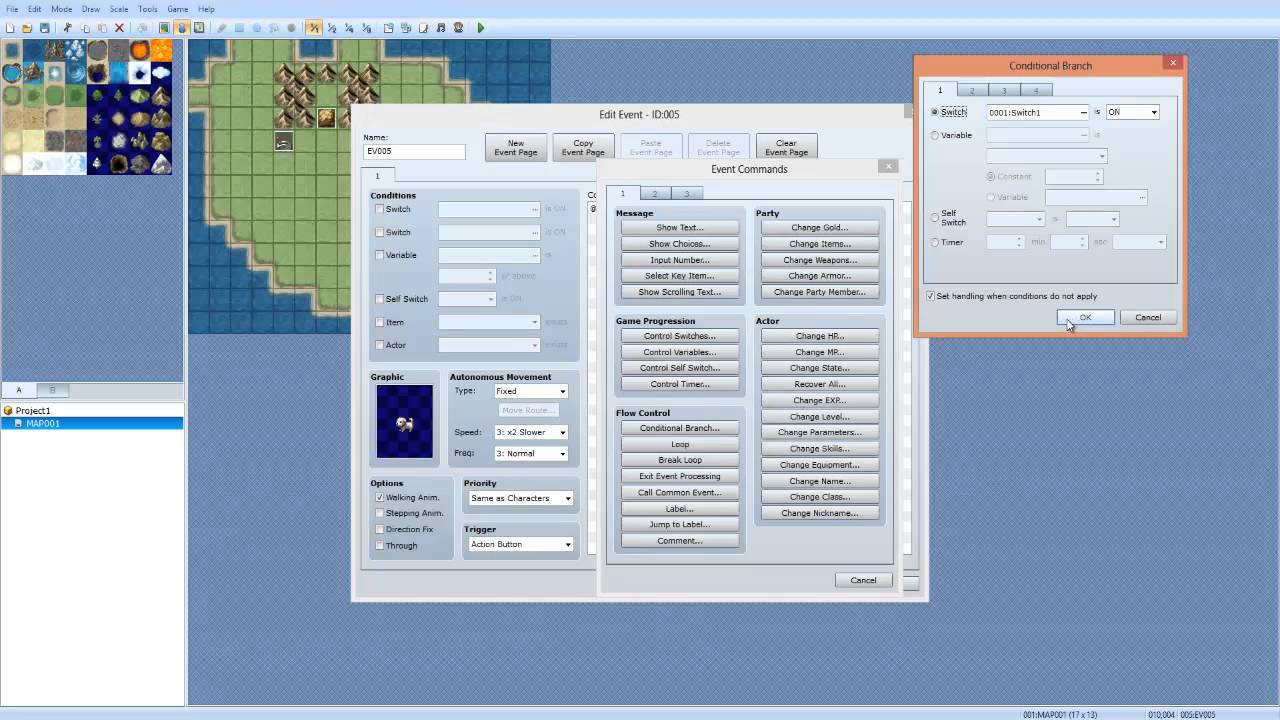
Task: Click Control Switches... command
Action: [680, 336]
